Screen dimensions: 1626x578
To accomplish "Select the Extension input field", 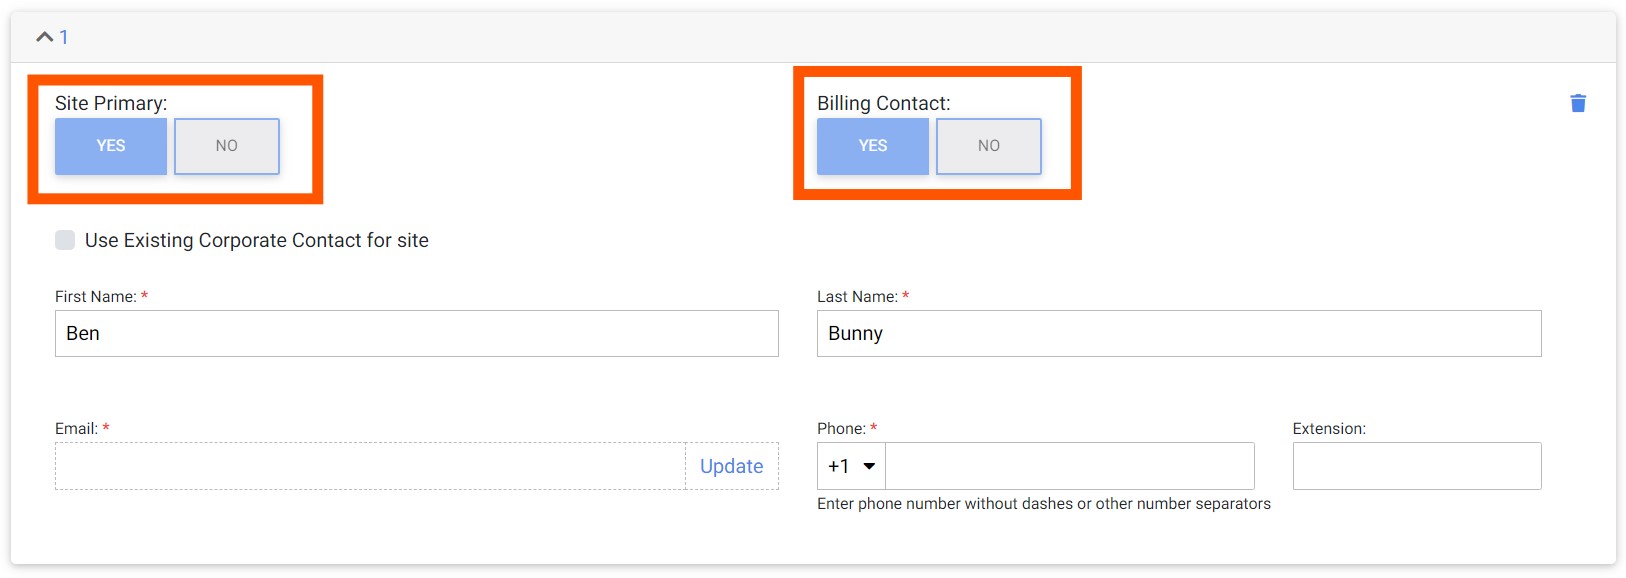I will coord(1416,466).
